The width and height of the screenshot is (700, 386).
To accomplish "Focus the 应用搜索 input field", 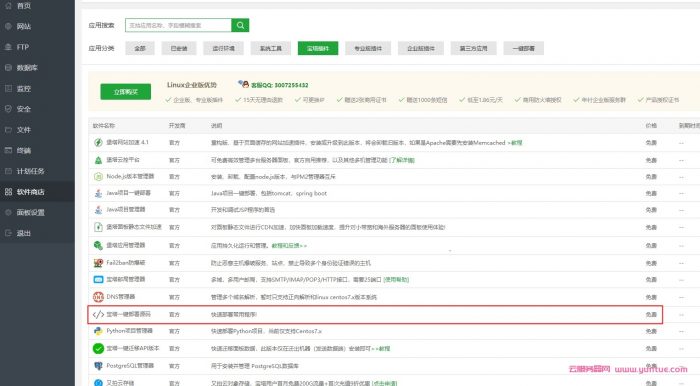I will [178, 25].
